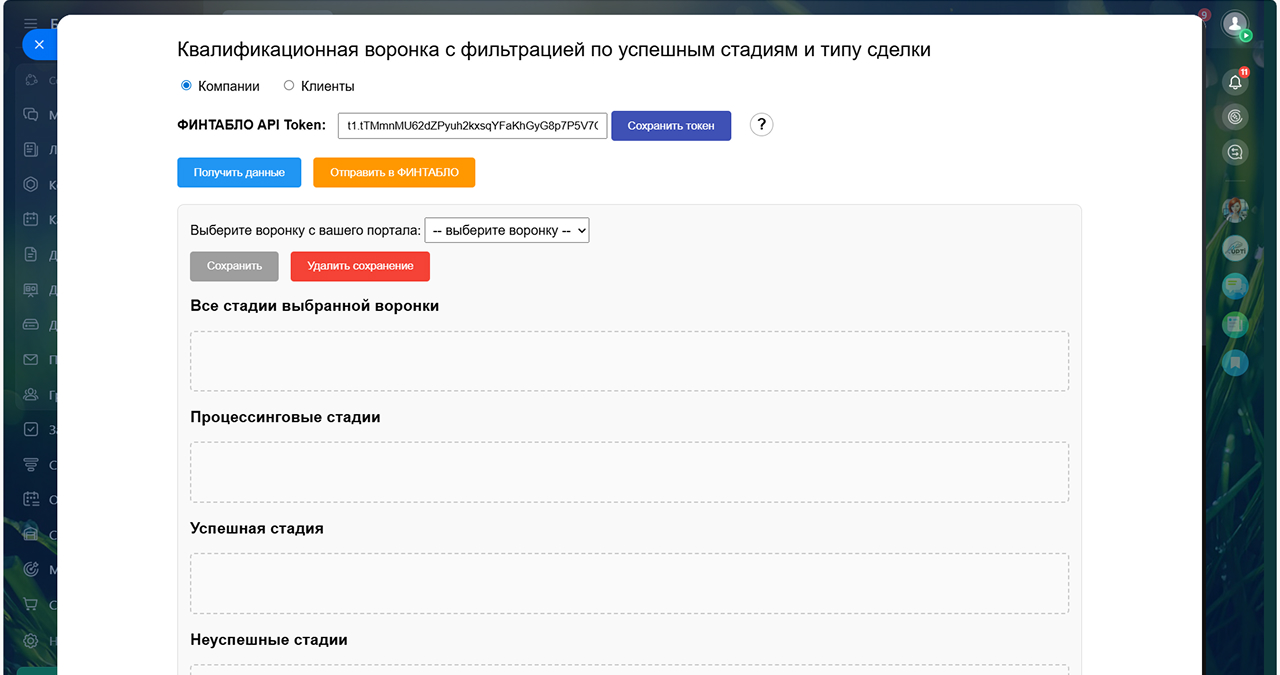Focus the ФИНТАБЛО API Token field

click(x=472, y=126)
